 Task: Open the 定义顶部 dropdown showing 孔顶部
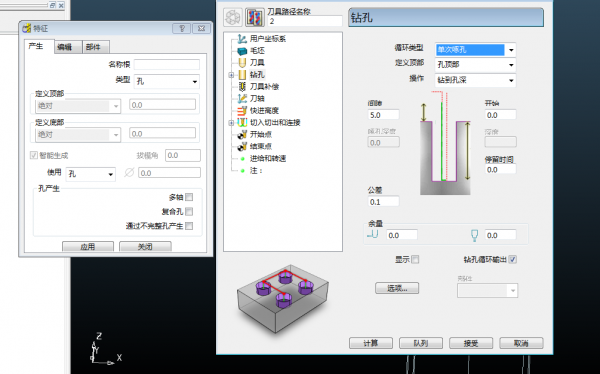click(475, 65)
